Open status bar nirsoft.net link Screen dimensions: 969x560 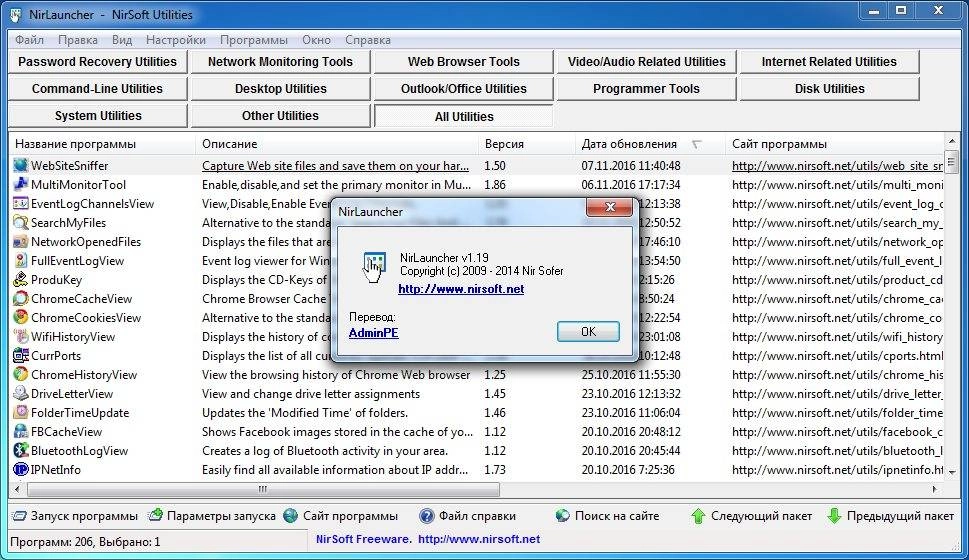point(479,539)
